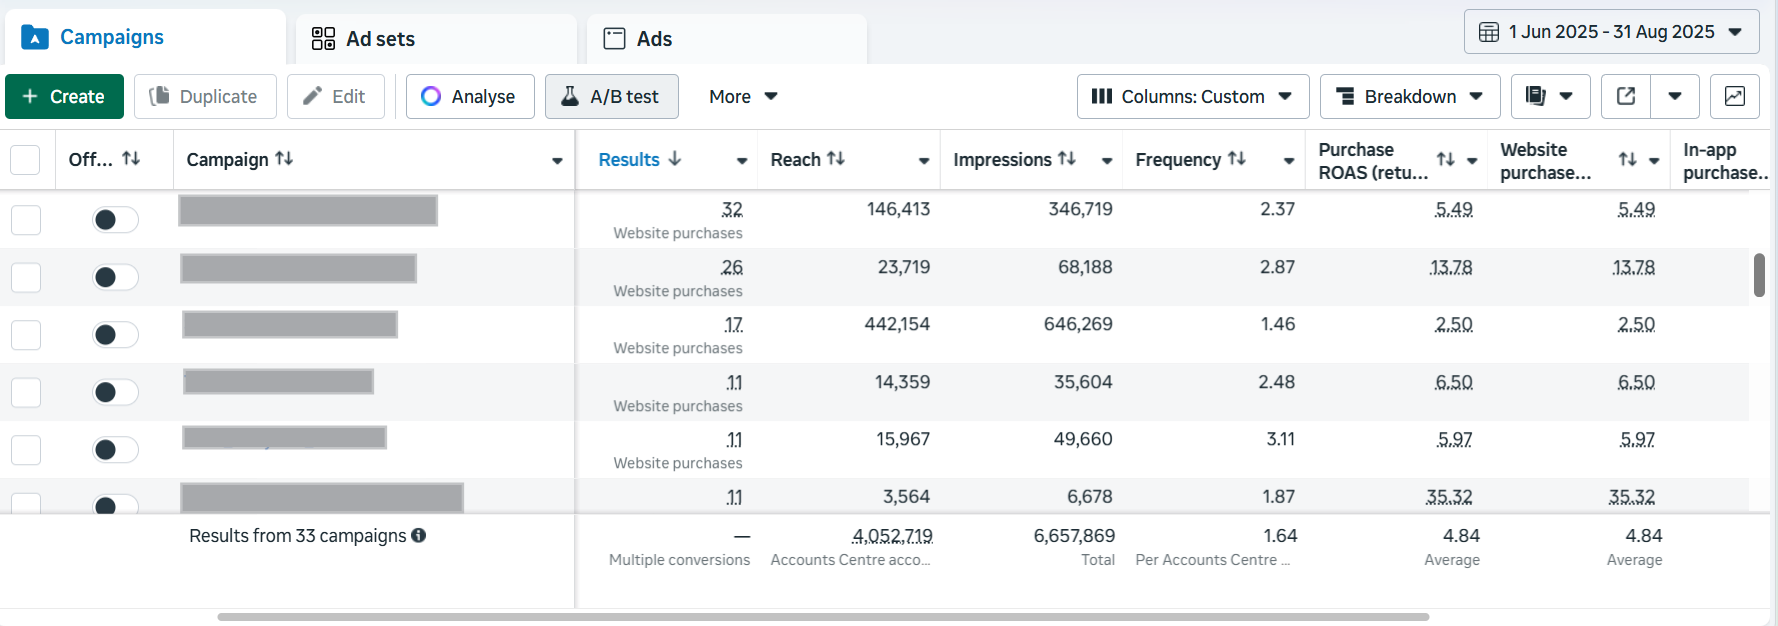Tick the select-all campaigns header checkbox
Screen dimensions: 1778x626
[x=25, y=160]
